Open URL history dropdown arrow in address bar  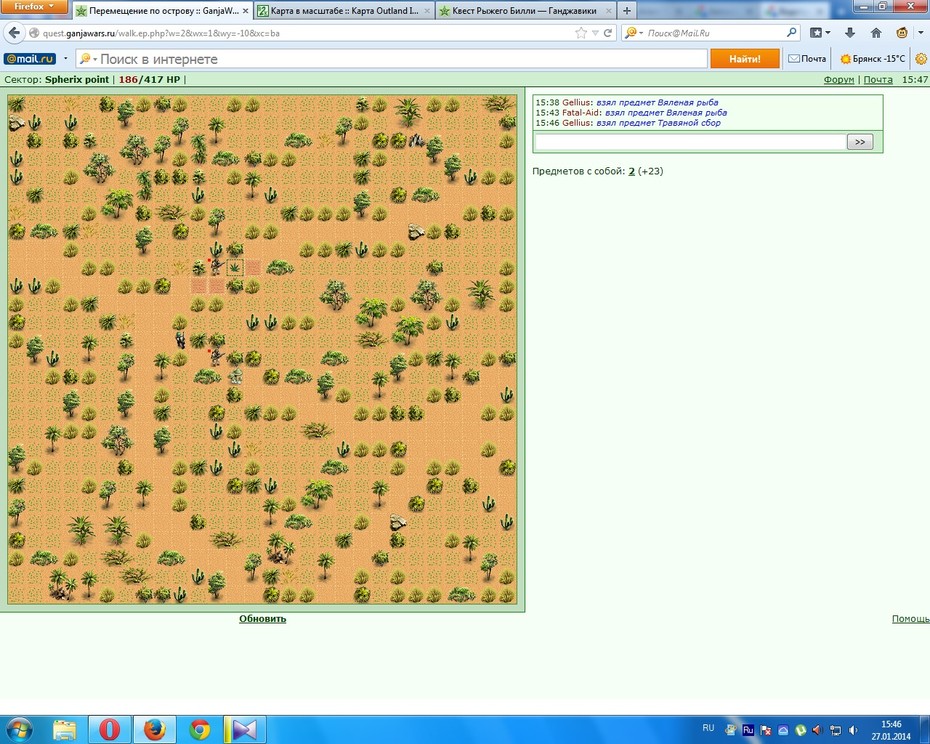click(595, 33)
